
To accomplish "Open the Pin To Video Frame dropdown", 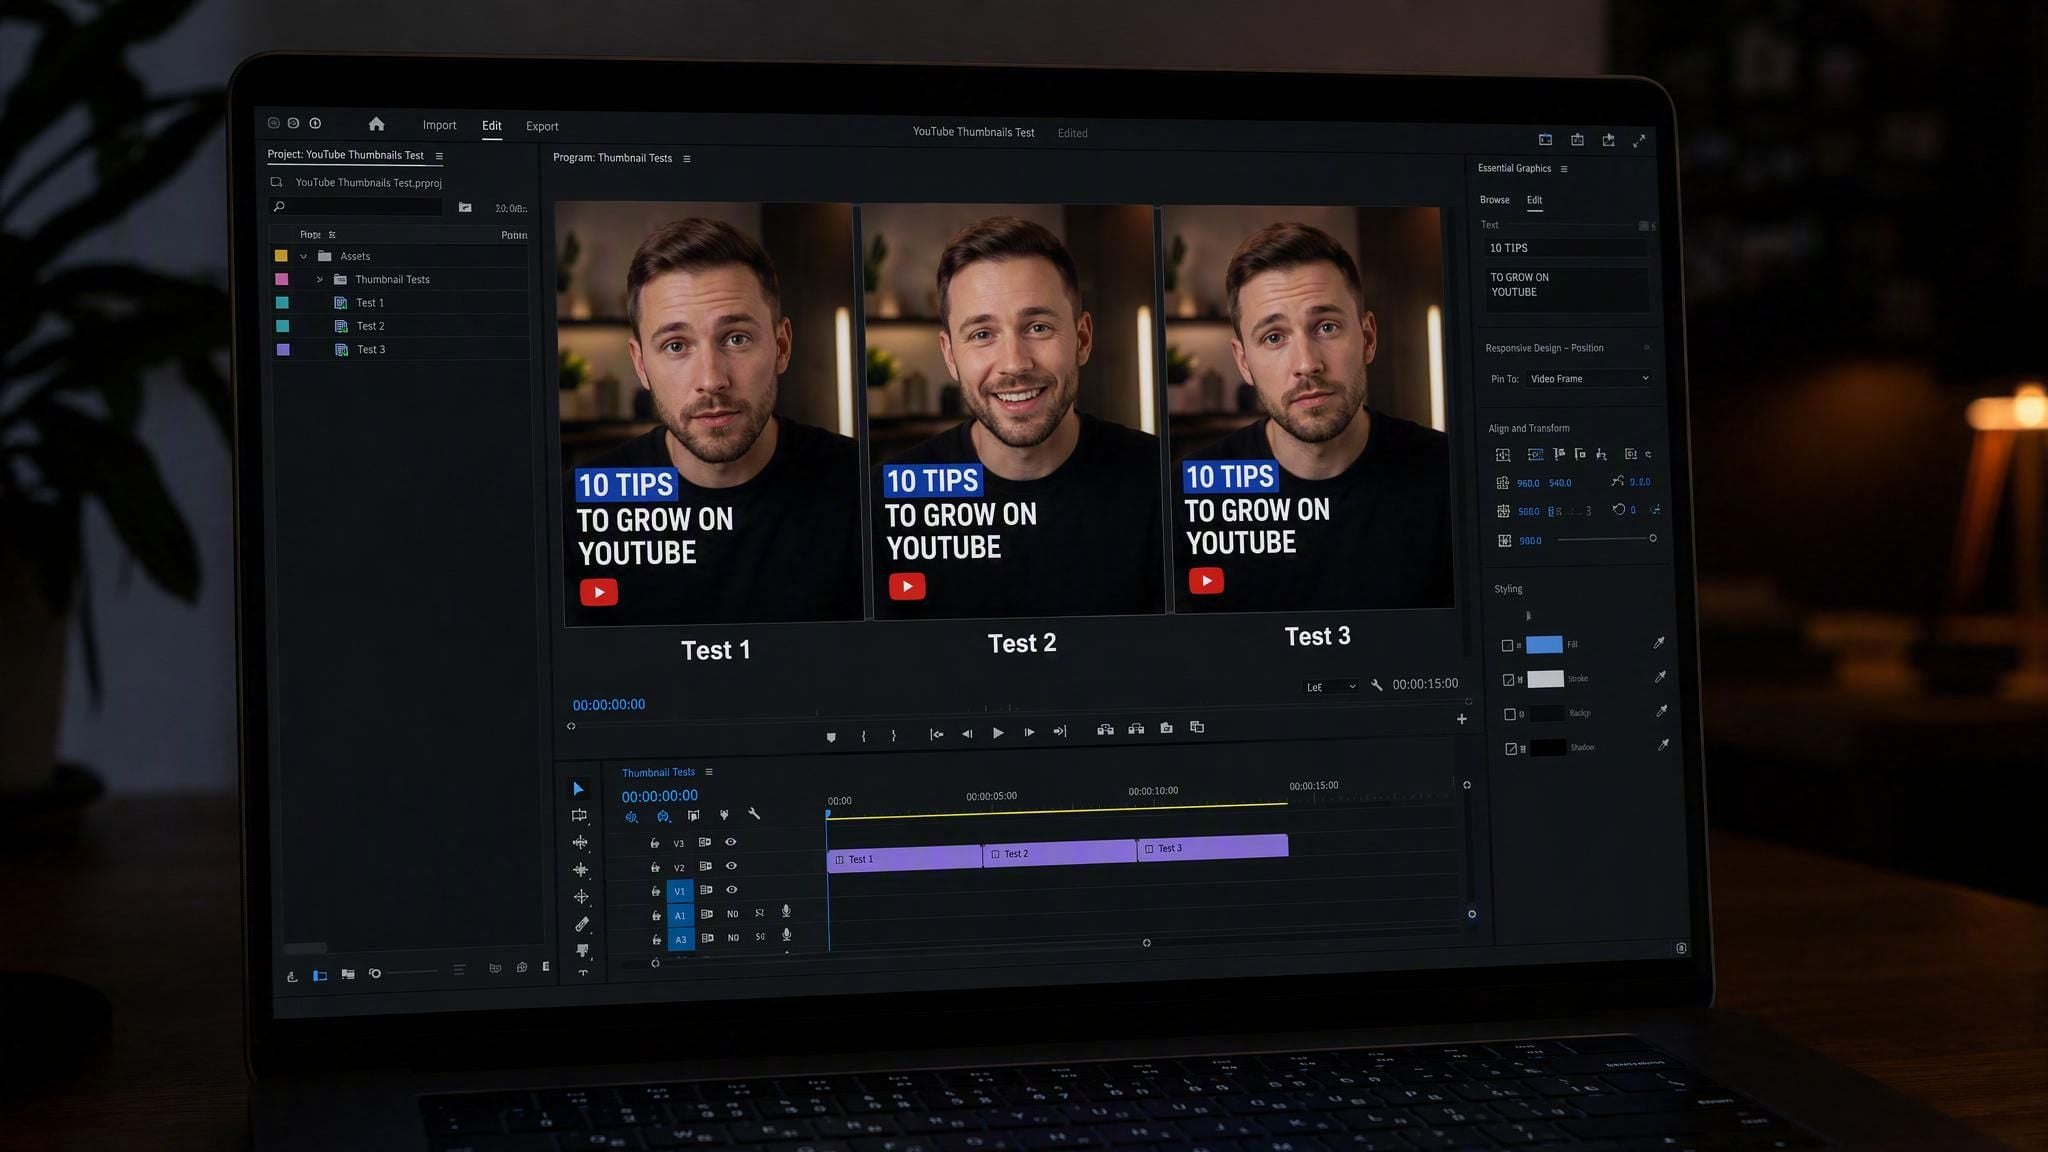I will point(1588,379).
